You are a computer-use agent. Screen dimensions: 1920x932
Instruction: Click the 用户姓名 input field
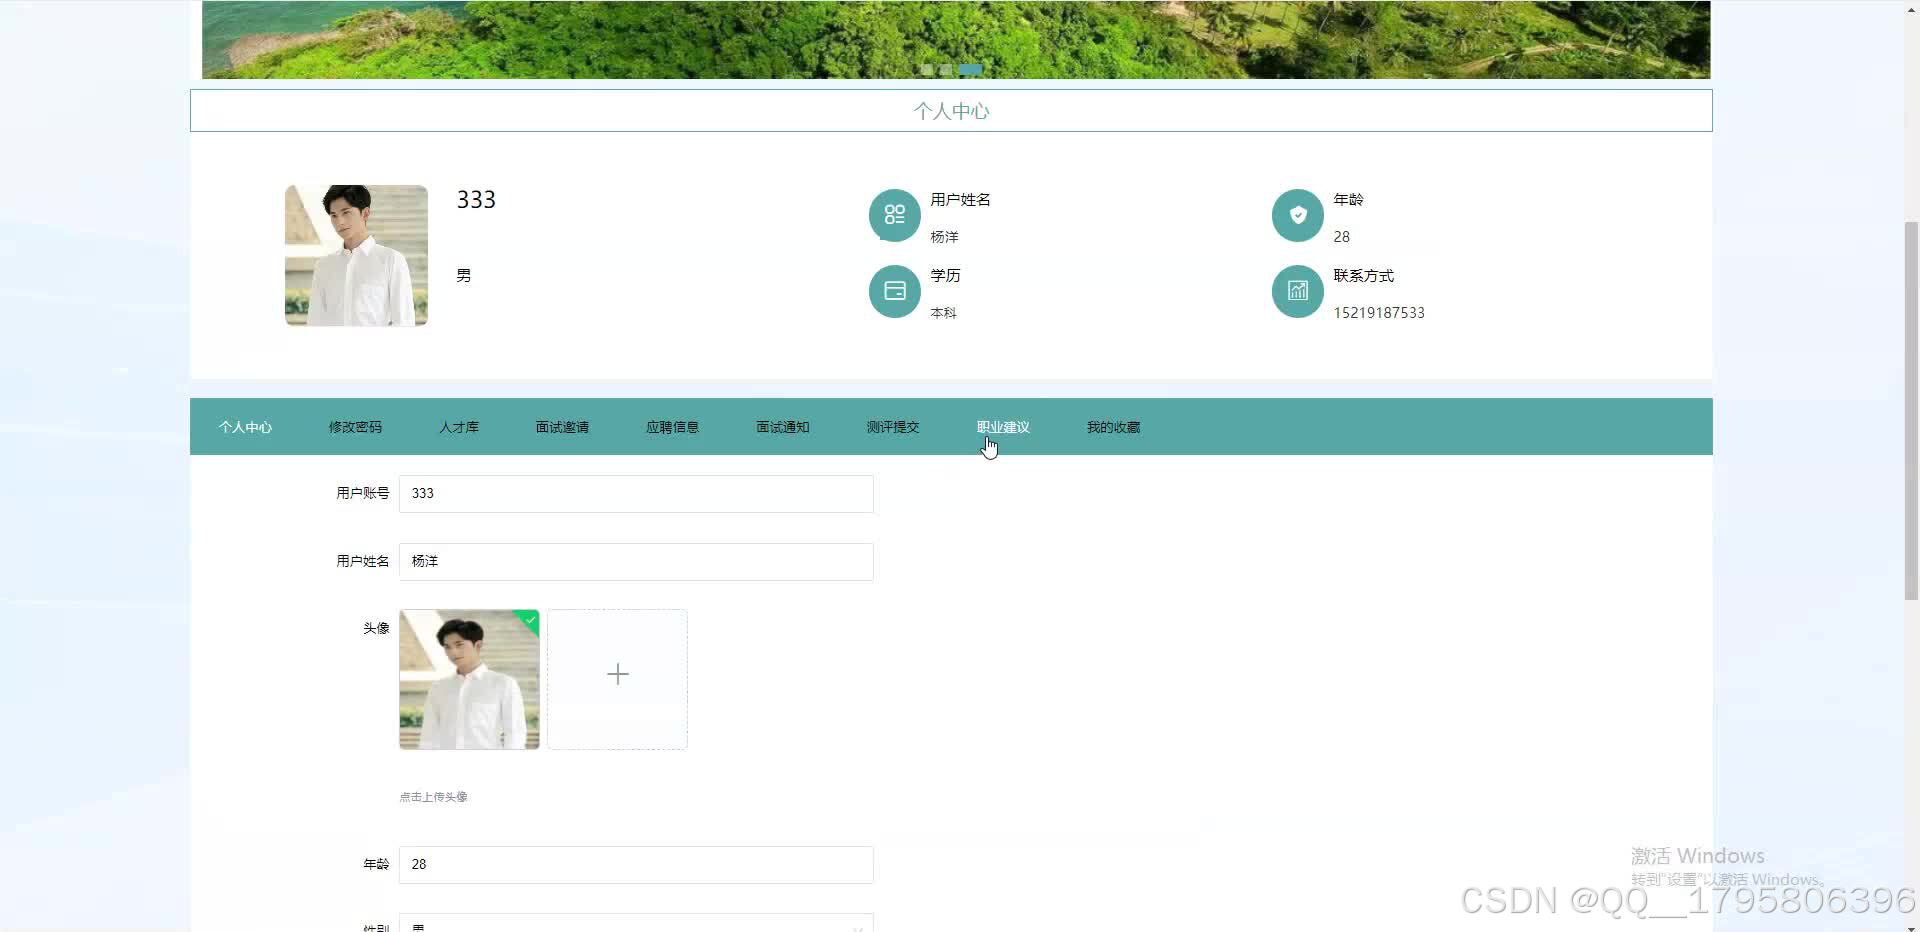(636, 562)
